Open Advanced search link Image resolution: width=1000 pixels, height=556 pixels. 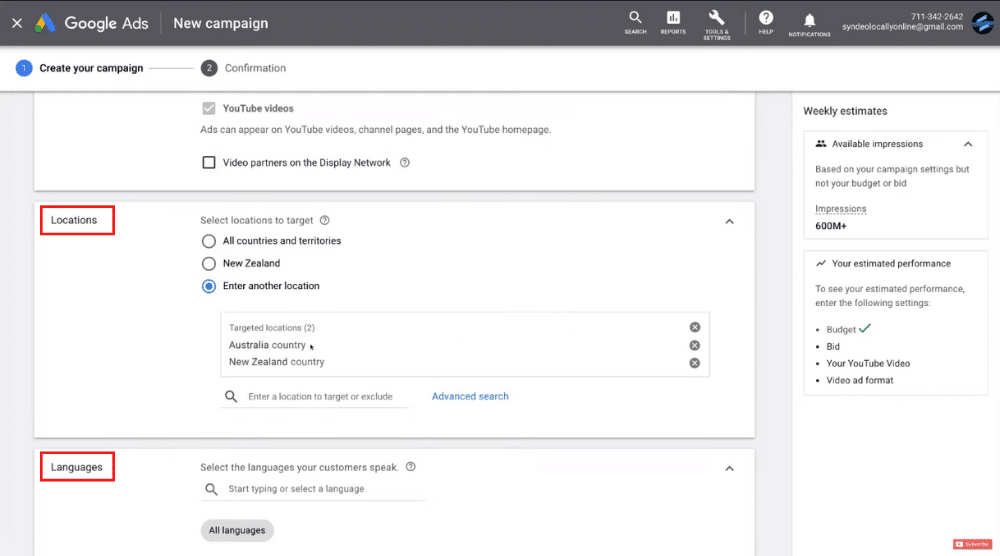tap(470, 396)
